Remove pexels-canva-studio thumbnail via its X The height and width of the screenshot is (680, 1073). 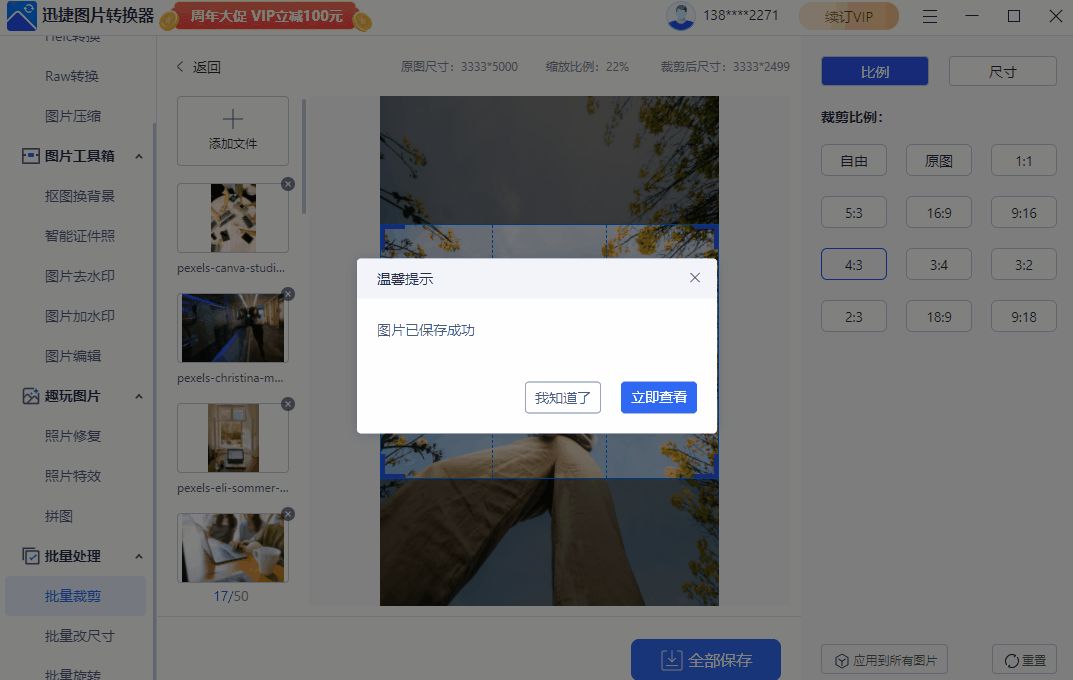pos(288,184)
